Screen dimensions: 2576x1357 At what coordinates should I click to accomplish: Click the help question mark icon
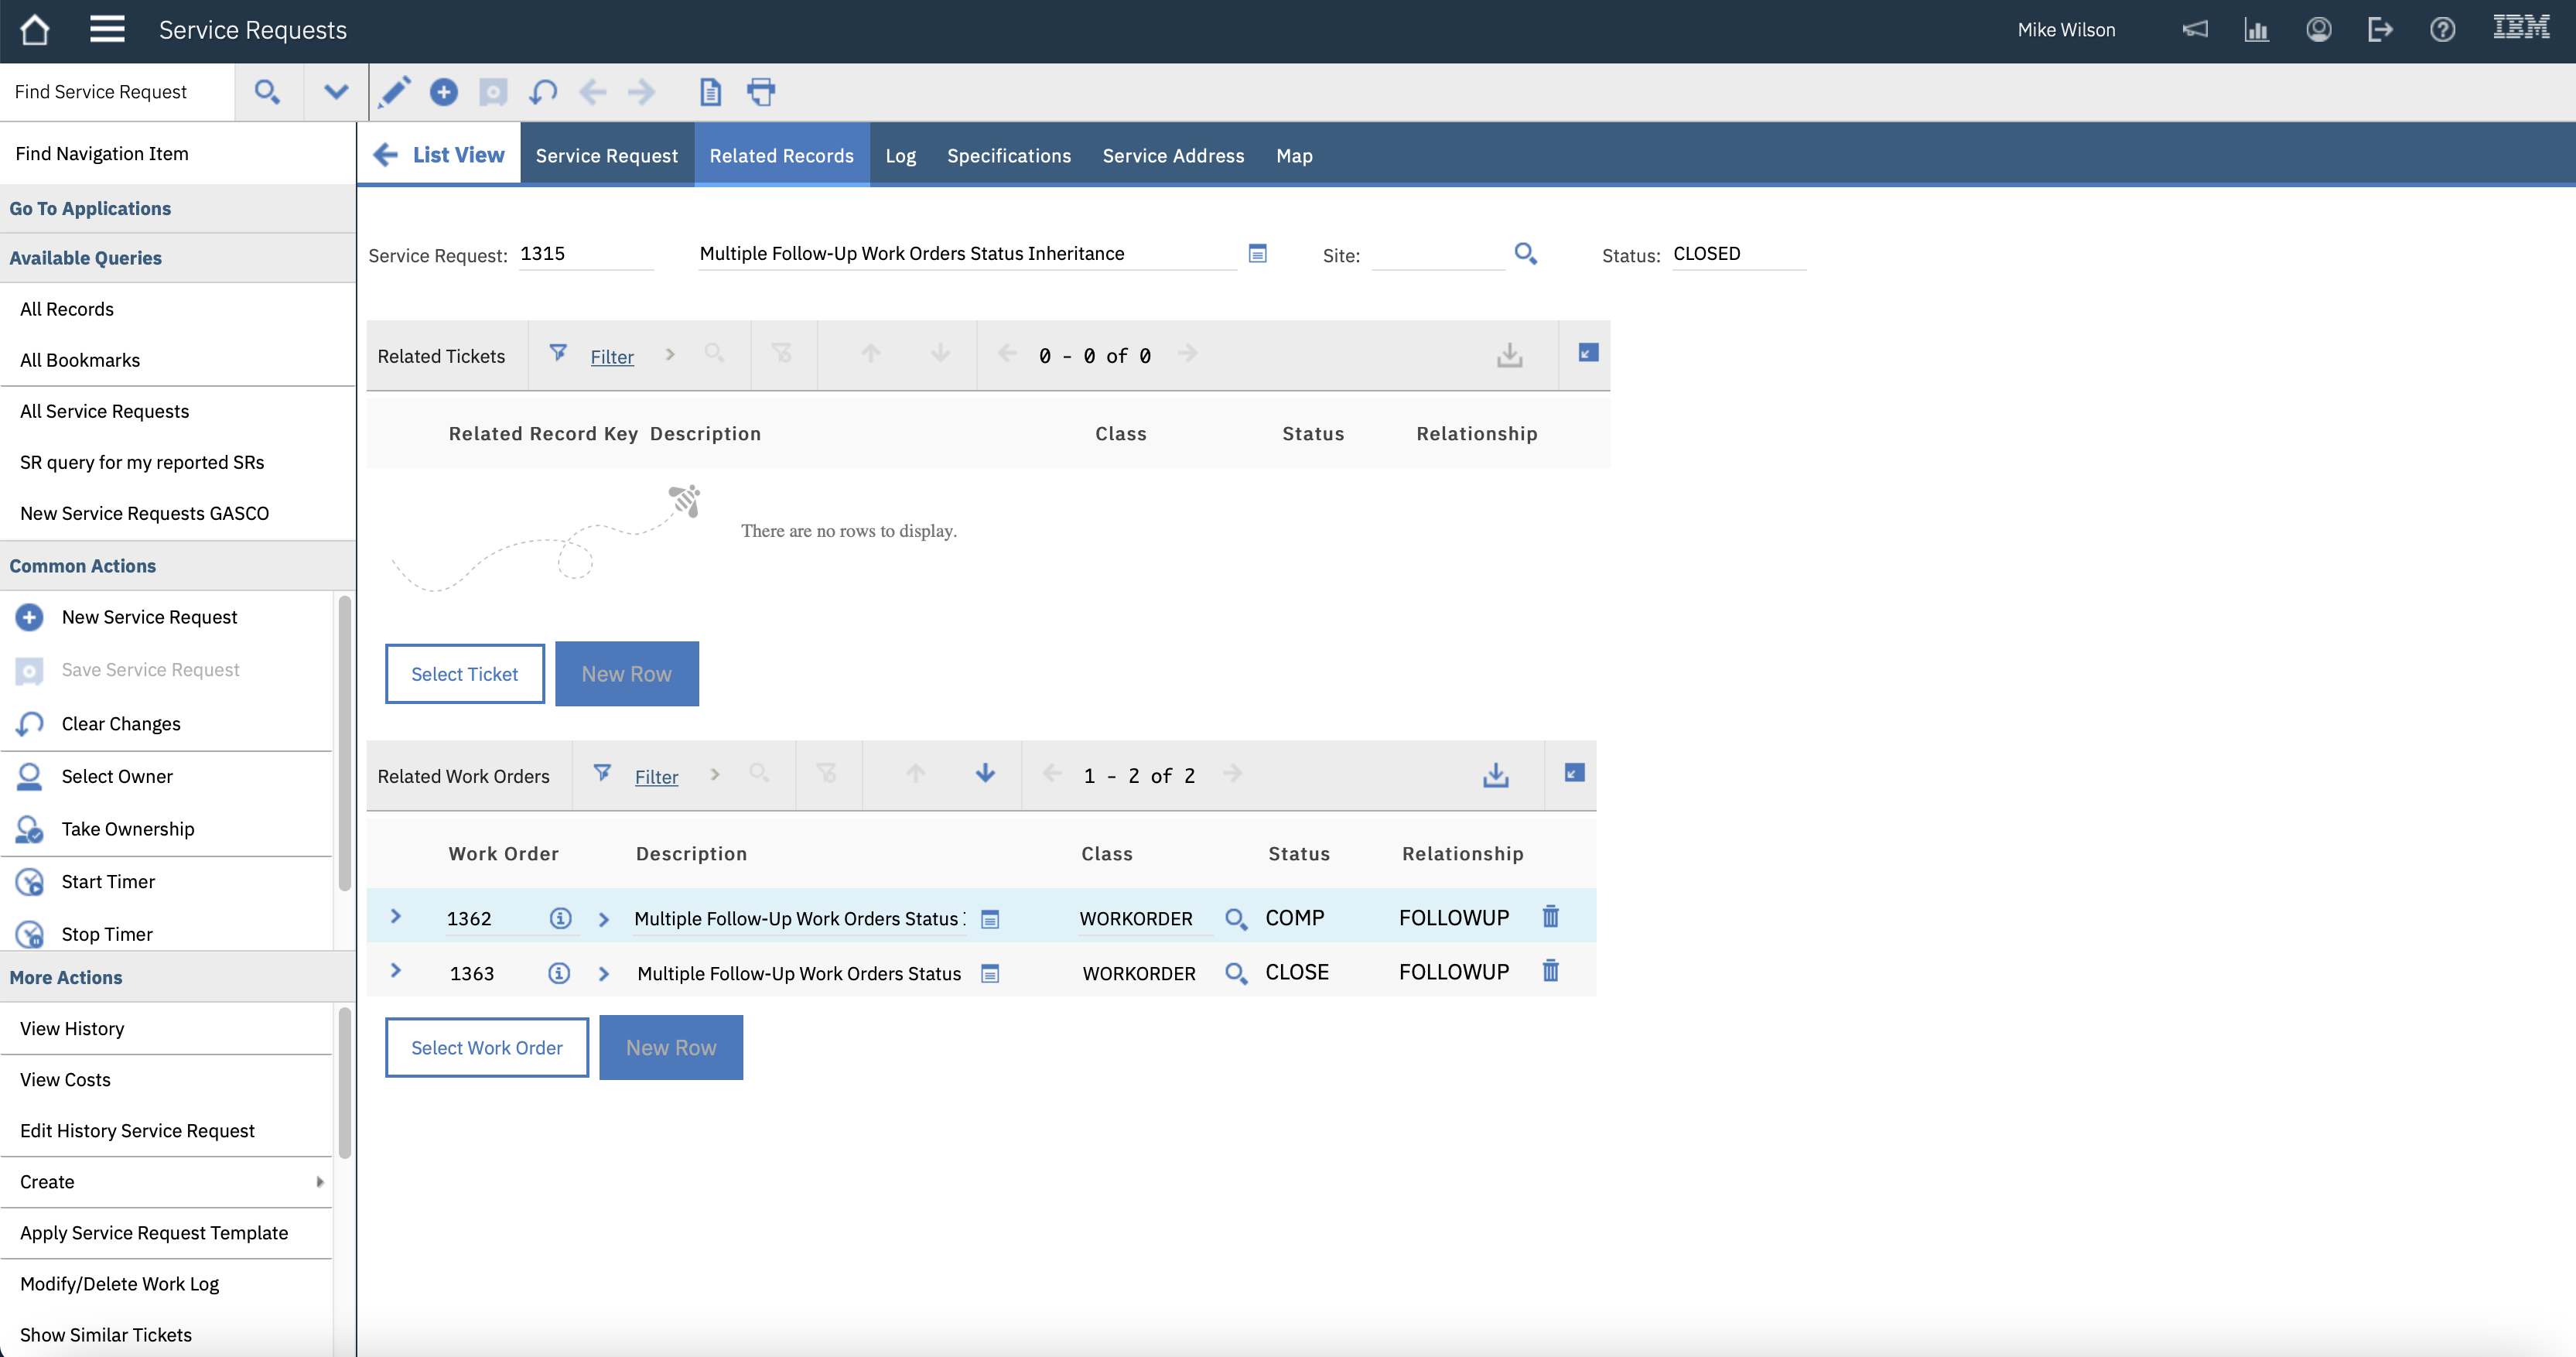pos(2442,30)
